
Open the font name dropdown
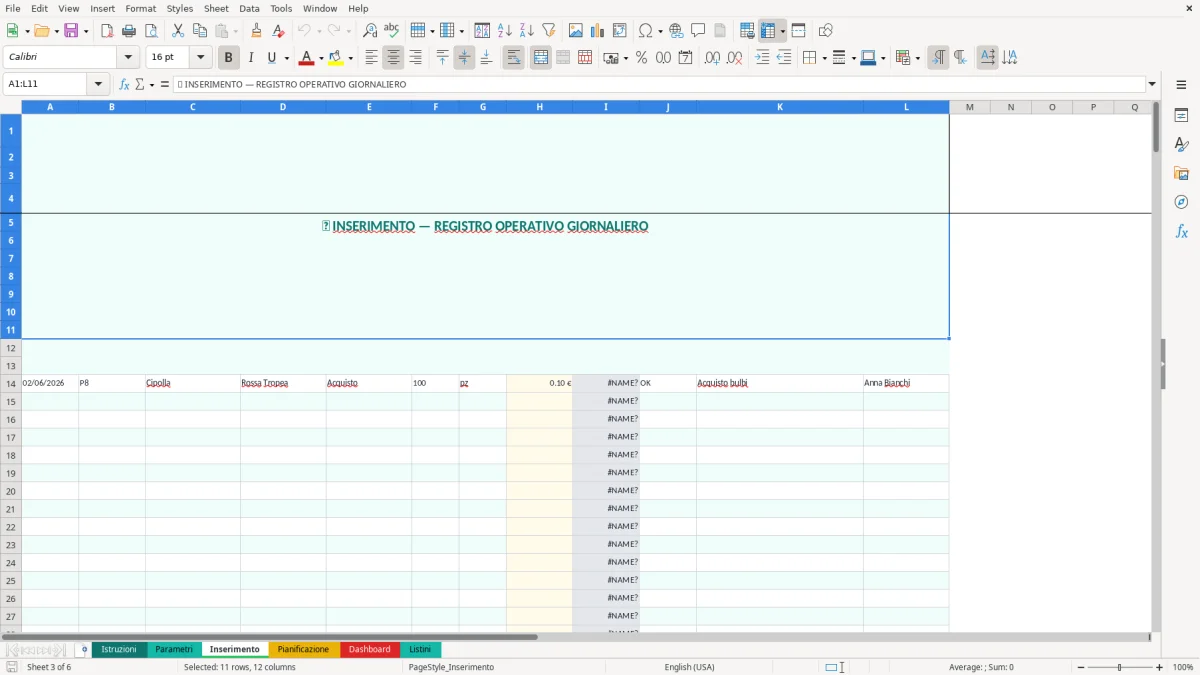pyautogui.click(x=128, y=58)
